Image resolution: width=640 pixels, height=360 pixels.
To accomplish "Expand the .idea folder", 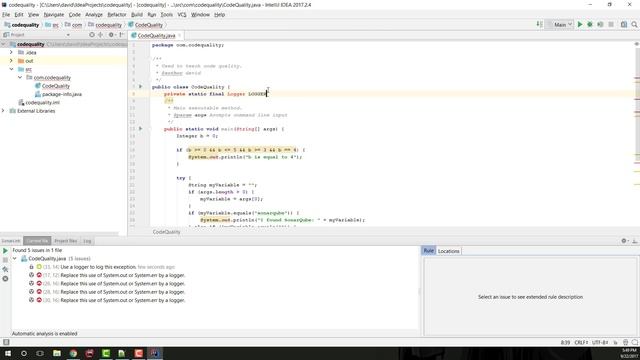I will (11, 52).
